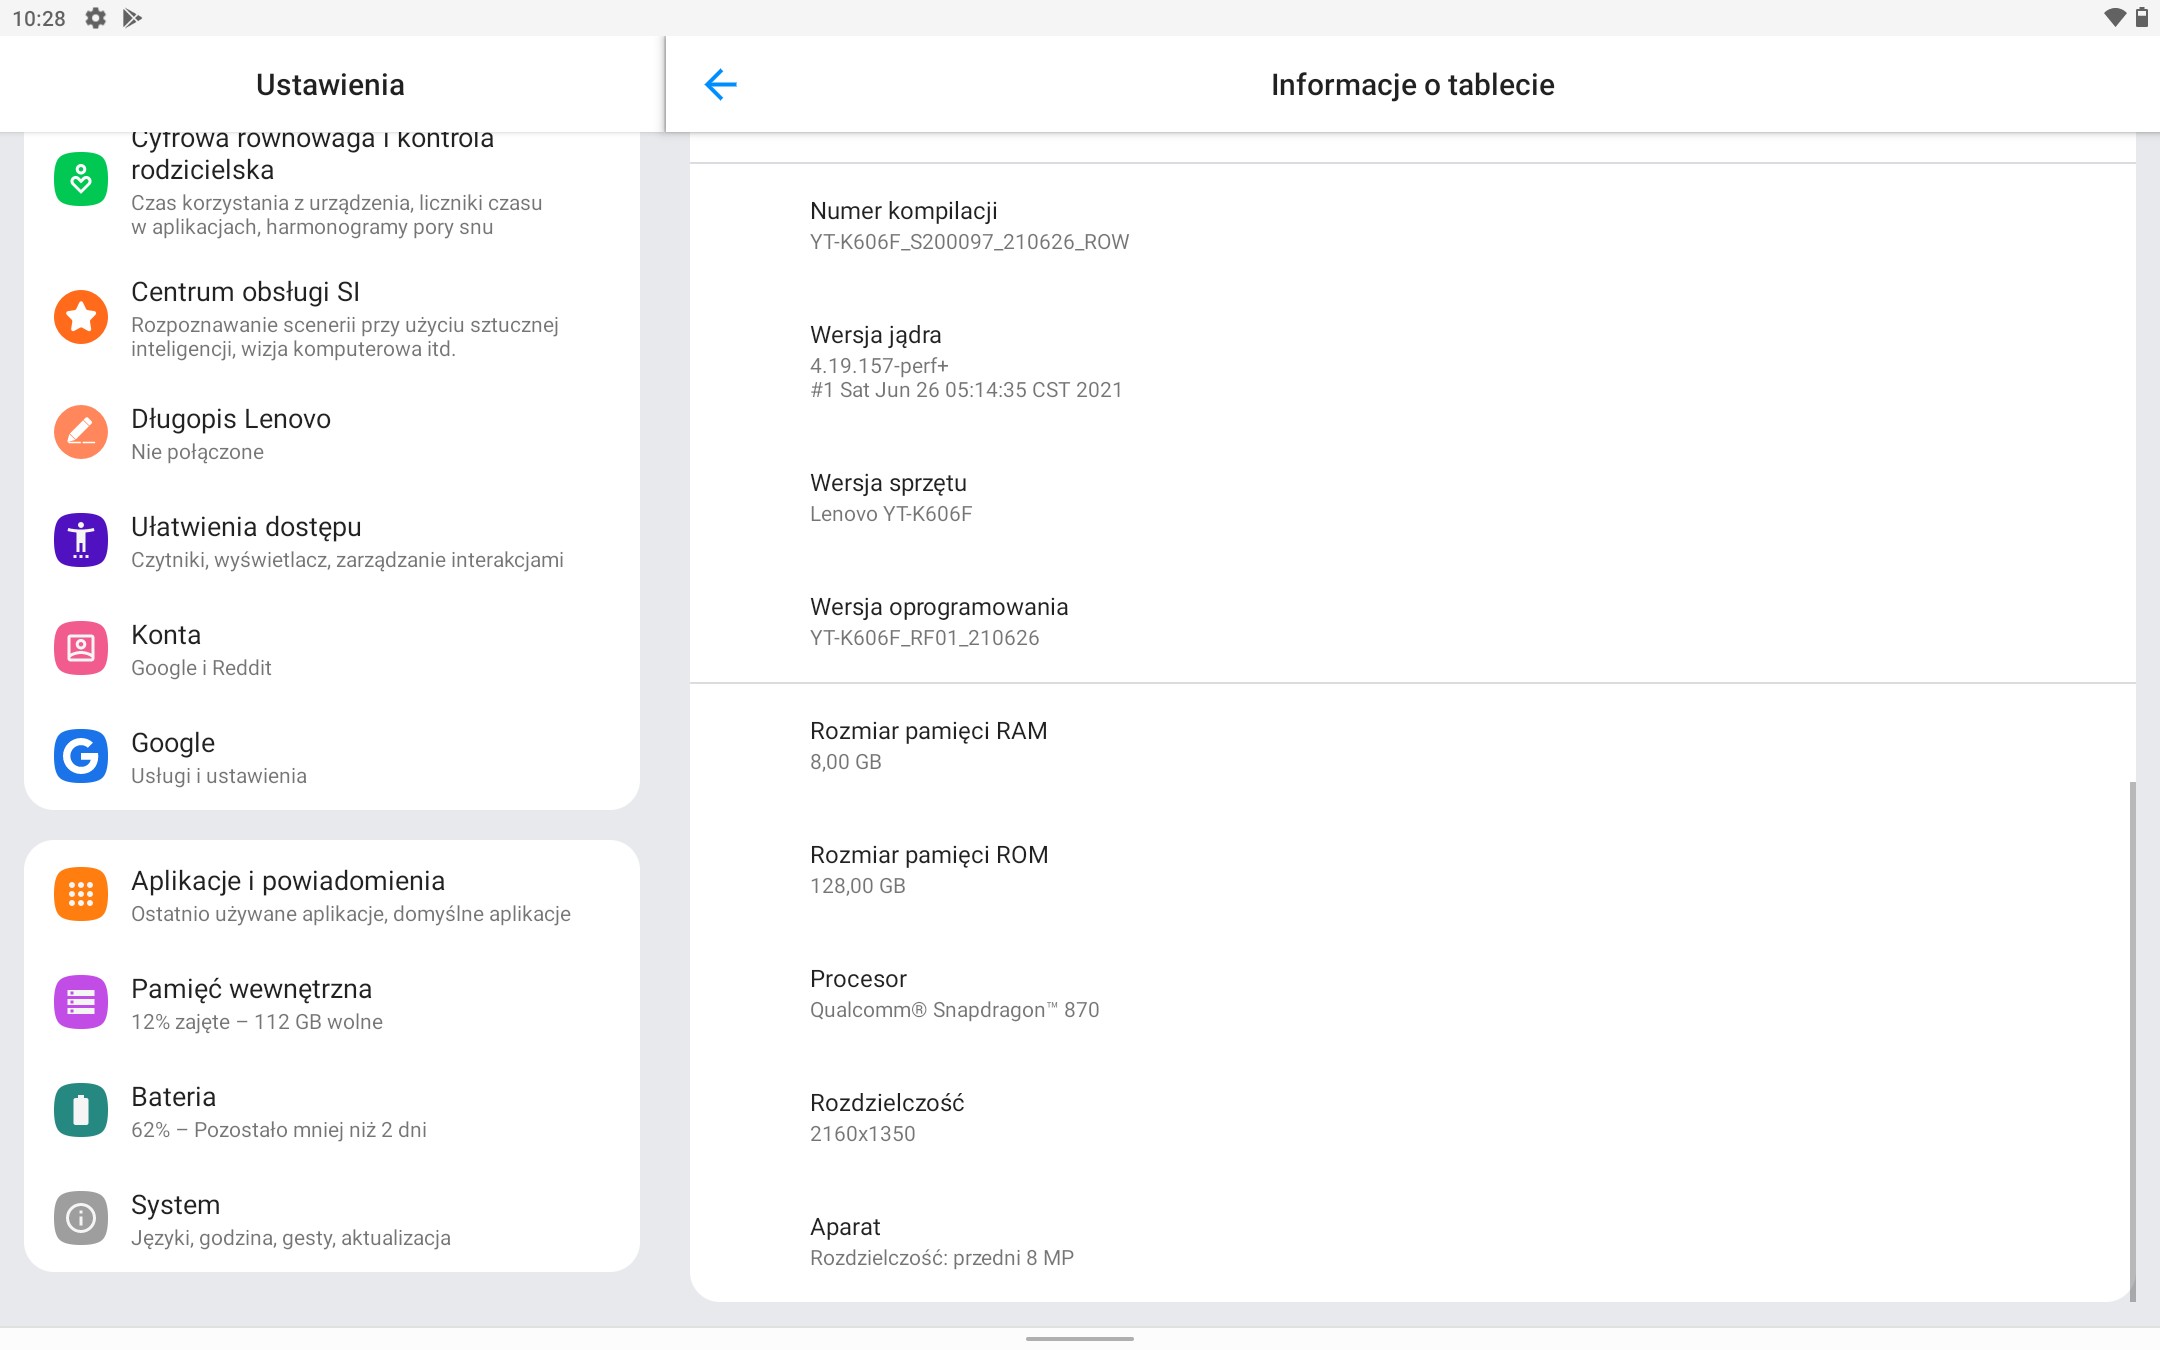The width and height of the screenshot is (2160, 1350).
Task: Tap the teal battery icon
Action: tap(81, 1110)
